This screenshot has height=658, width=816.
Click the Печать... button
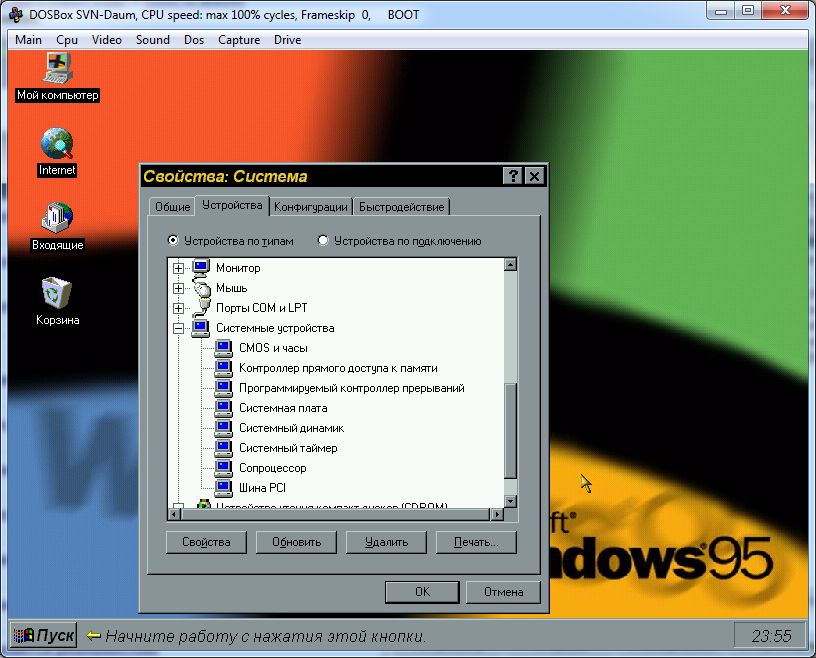(476, 542)
